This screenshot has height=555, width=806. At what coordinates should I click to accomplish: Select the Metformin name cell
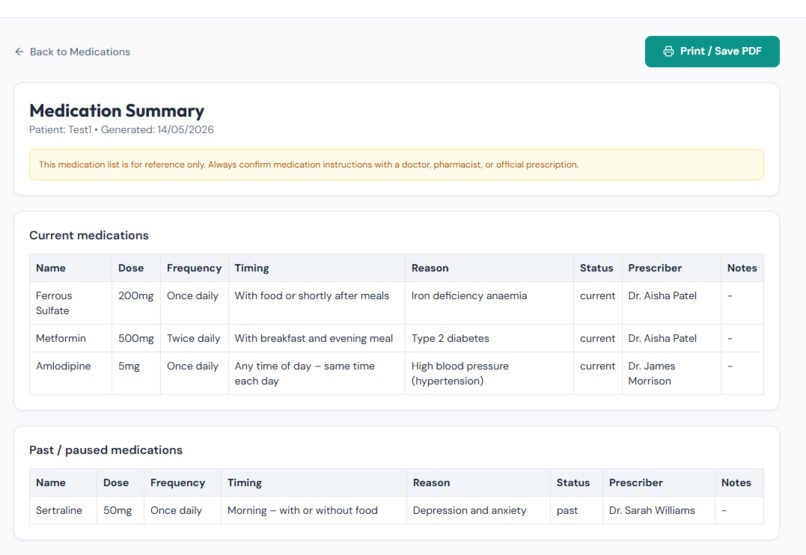coord(70,338)
